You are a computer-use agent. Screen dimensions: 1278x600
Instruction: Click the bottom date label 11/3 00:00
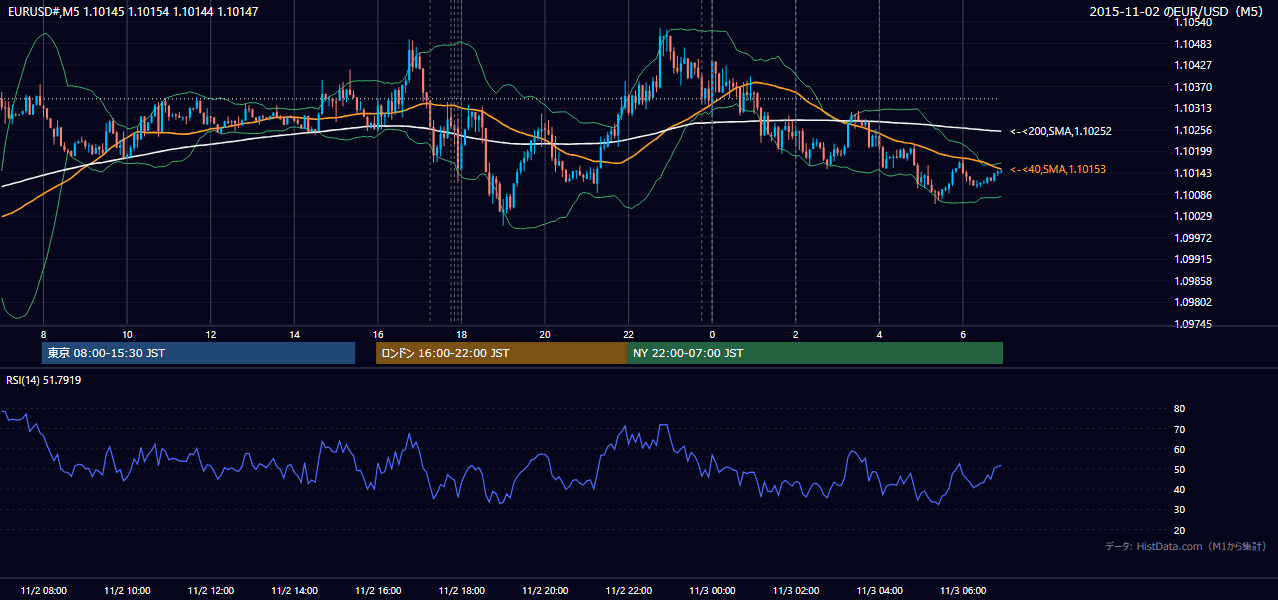tap(711, 591)
